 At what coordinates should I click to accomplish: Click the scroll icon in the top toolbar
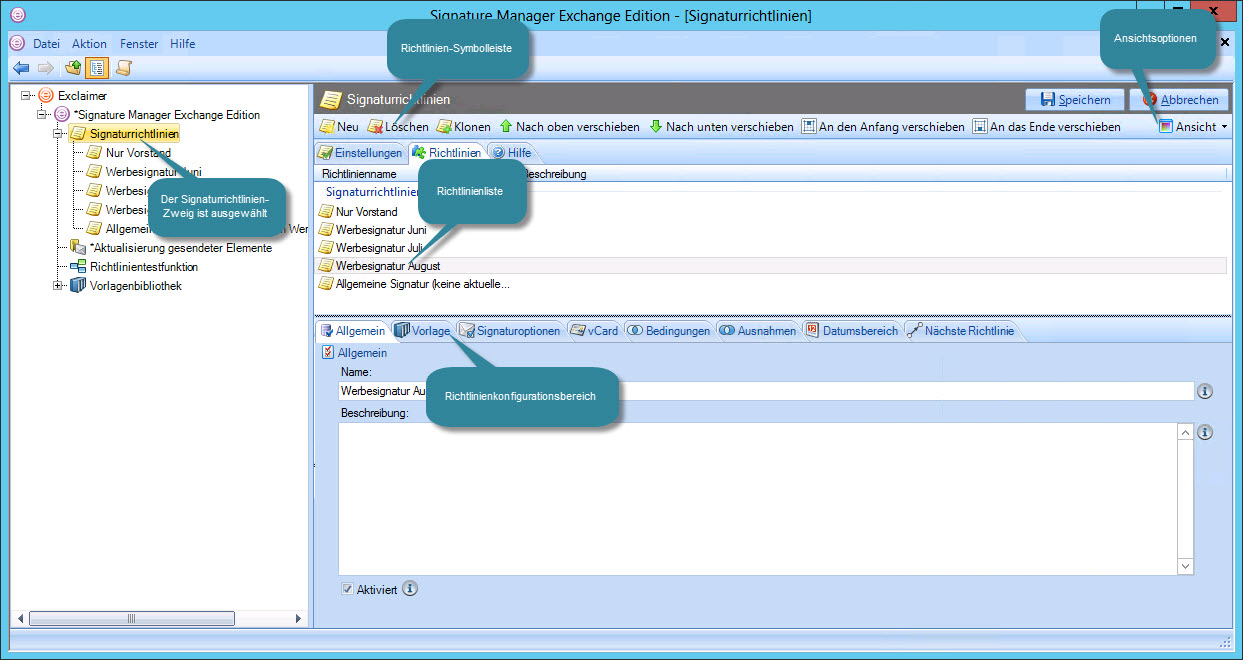coord(123,68)
